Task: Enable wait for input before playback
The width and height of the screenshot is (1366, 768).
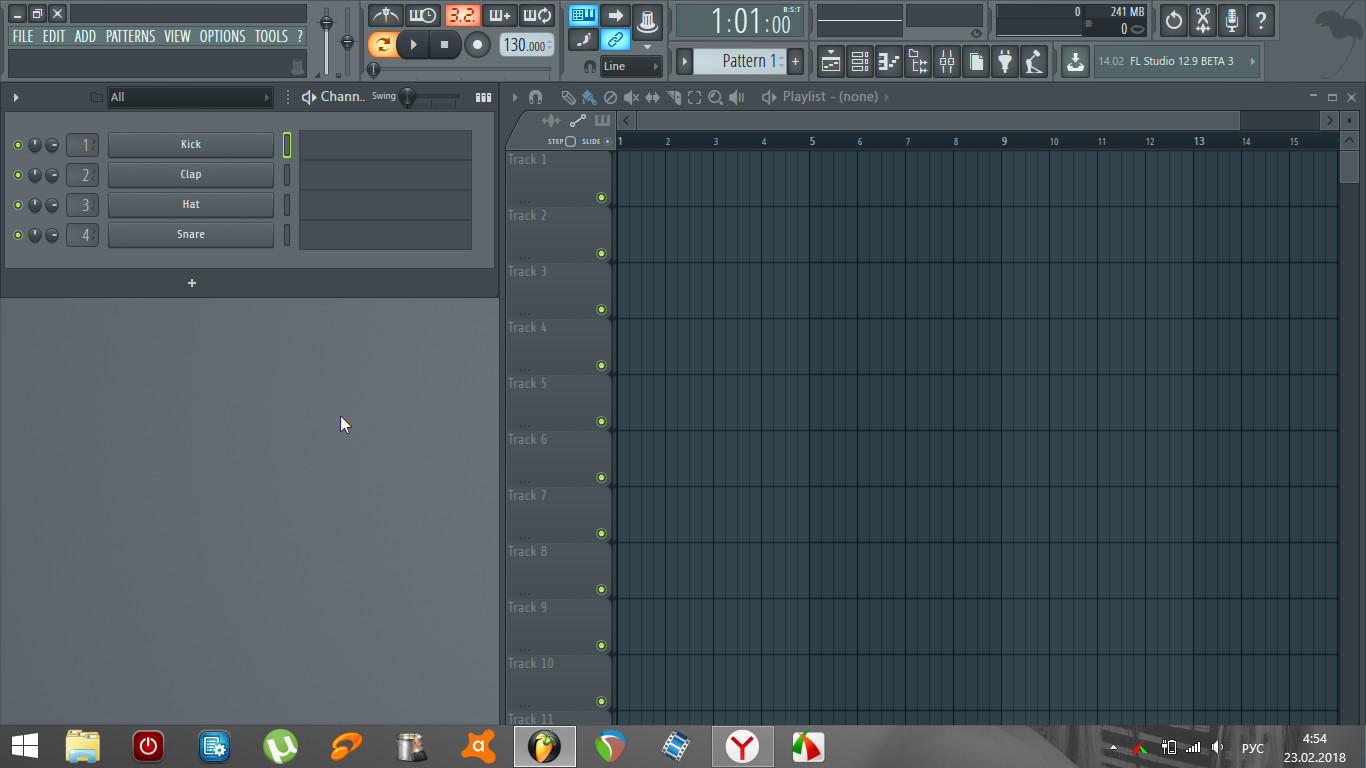Action: (x=423, y=16)
